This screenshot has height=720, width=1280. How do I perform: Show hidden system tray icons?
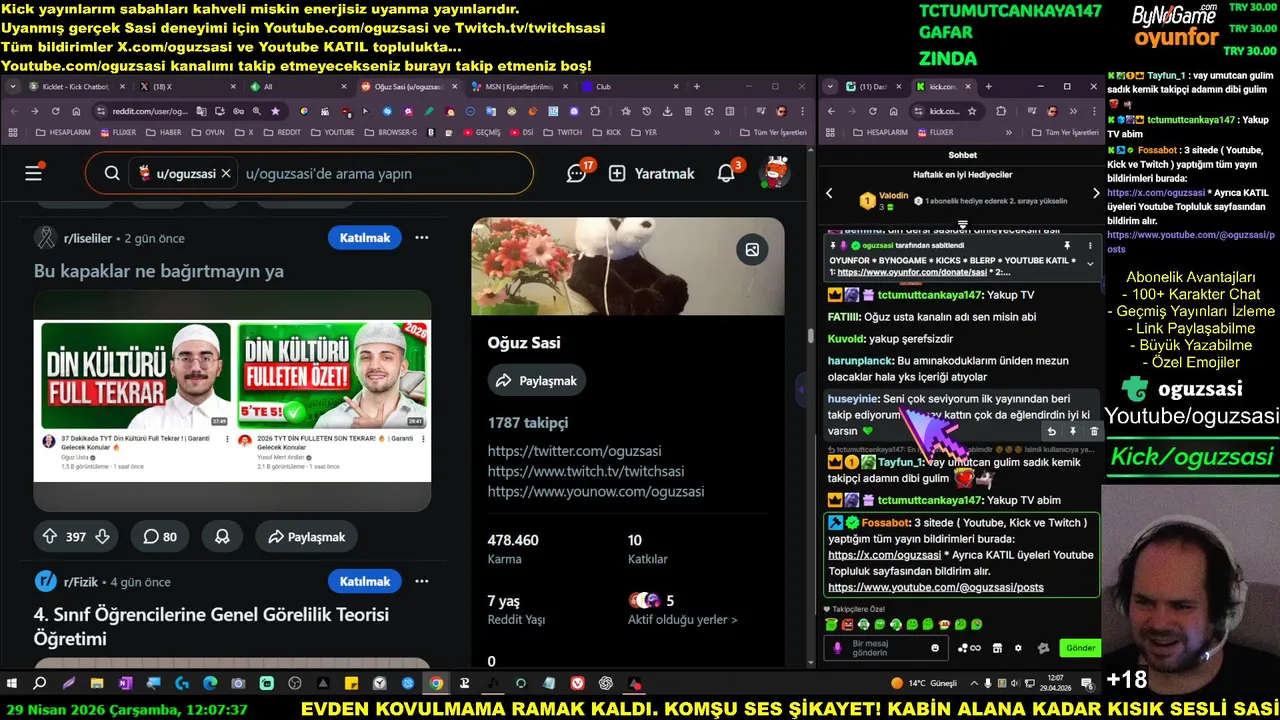973,684
